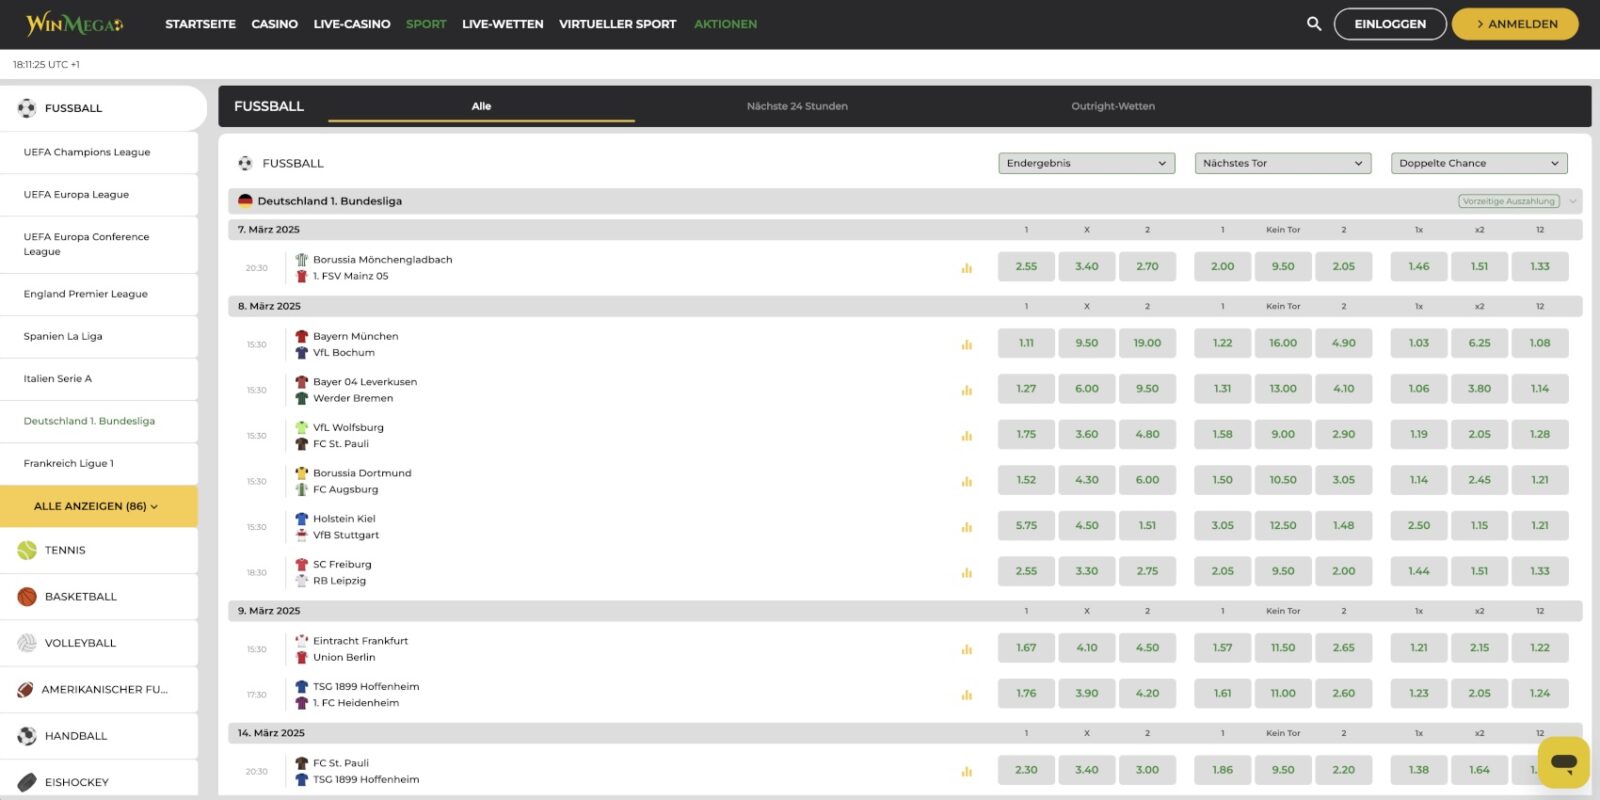This screenshot has width=1600, height=800.
Task: Open Virtueller Sport in top navigation
Action: (x=618, y=24)
